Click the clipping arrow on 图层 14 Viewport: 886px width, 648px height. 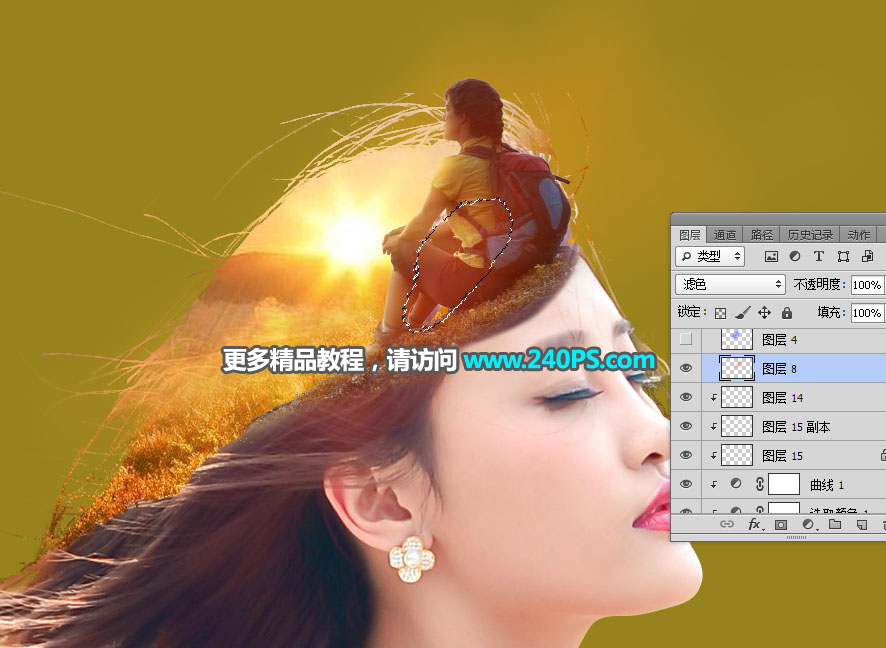click(714, 398)
